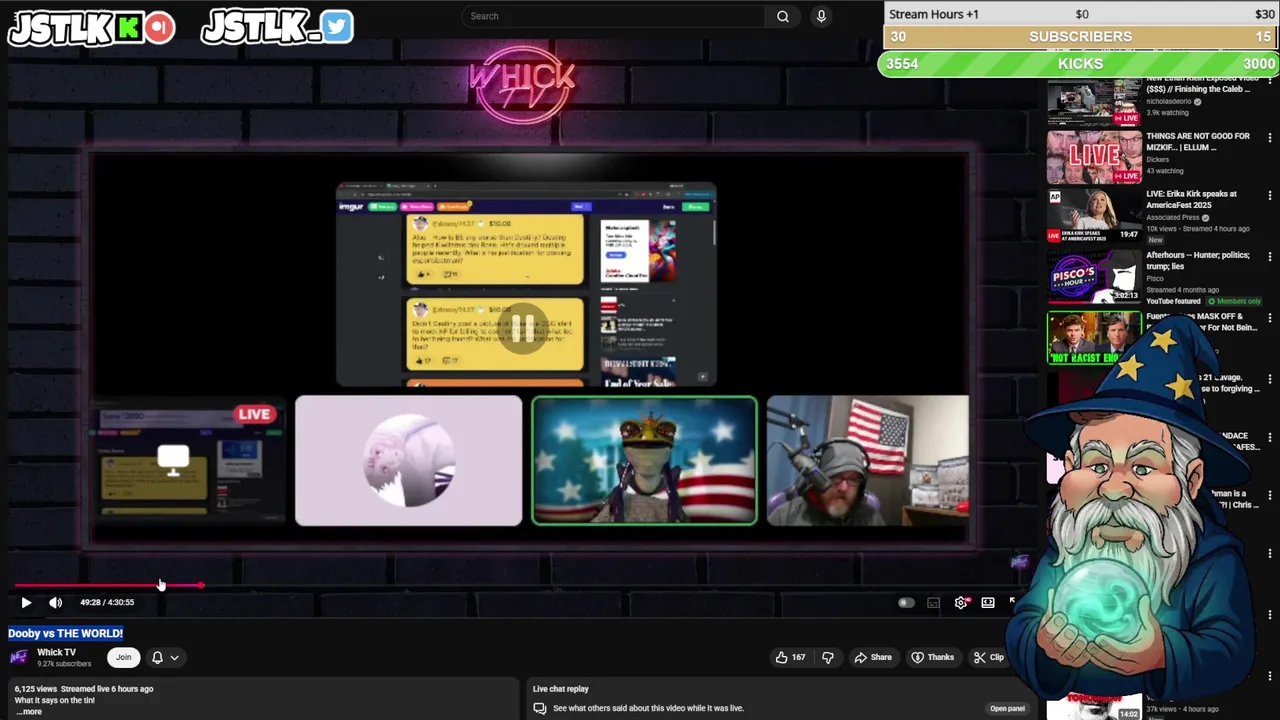
Task: Click the 'What it says on the tin!' description
Action: (55, 700)
